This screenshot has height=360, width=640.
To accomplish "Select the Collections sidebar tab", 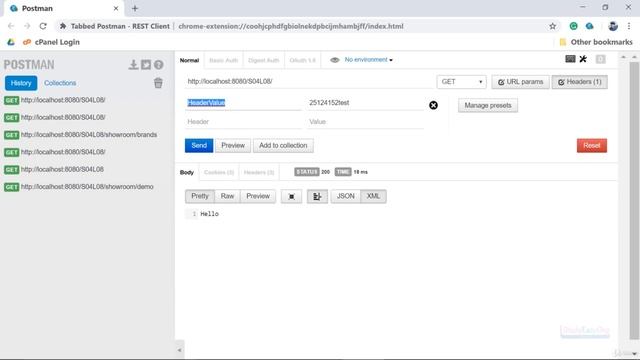I will click(x=60, y=83).
